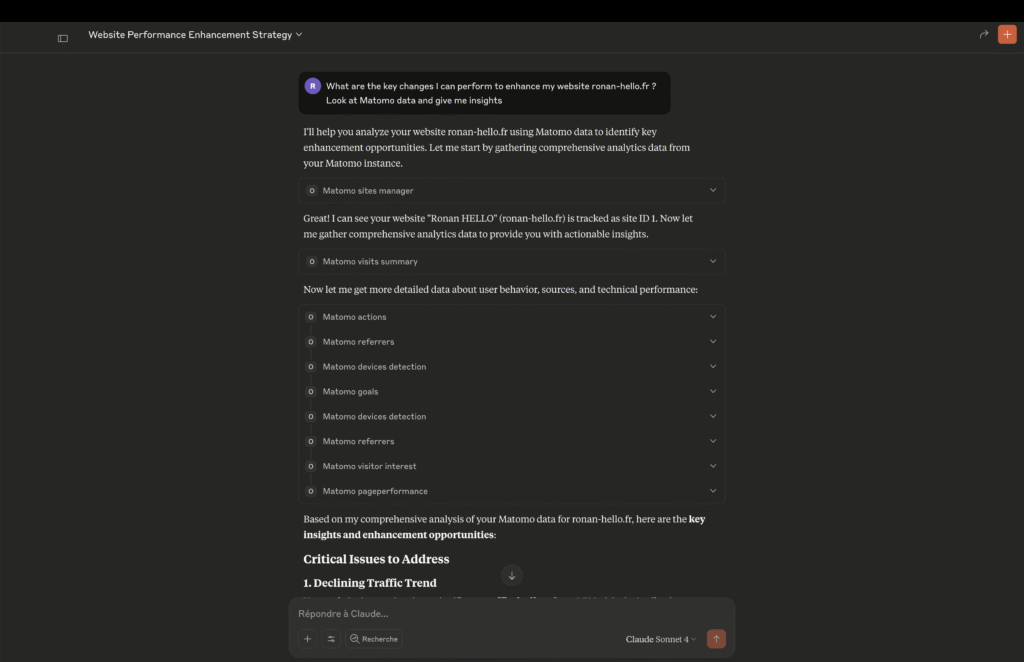
Task: Expand the Matomo actions result chevron
Action: coord(713,317)
